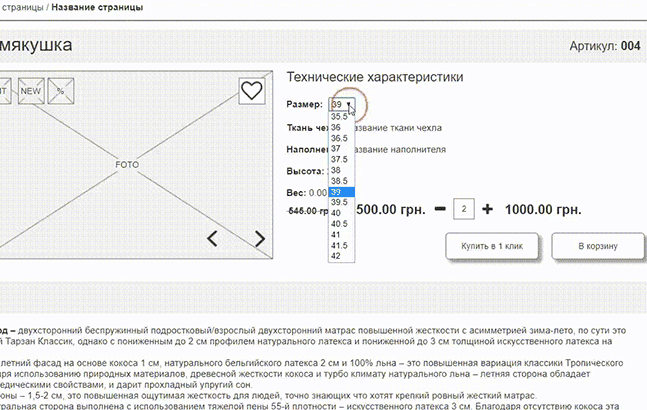Image resolution: width=647 pixels, height=410 pixels.
Task: Add product to favorites with heart icon
Action: tap(252, 91)
